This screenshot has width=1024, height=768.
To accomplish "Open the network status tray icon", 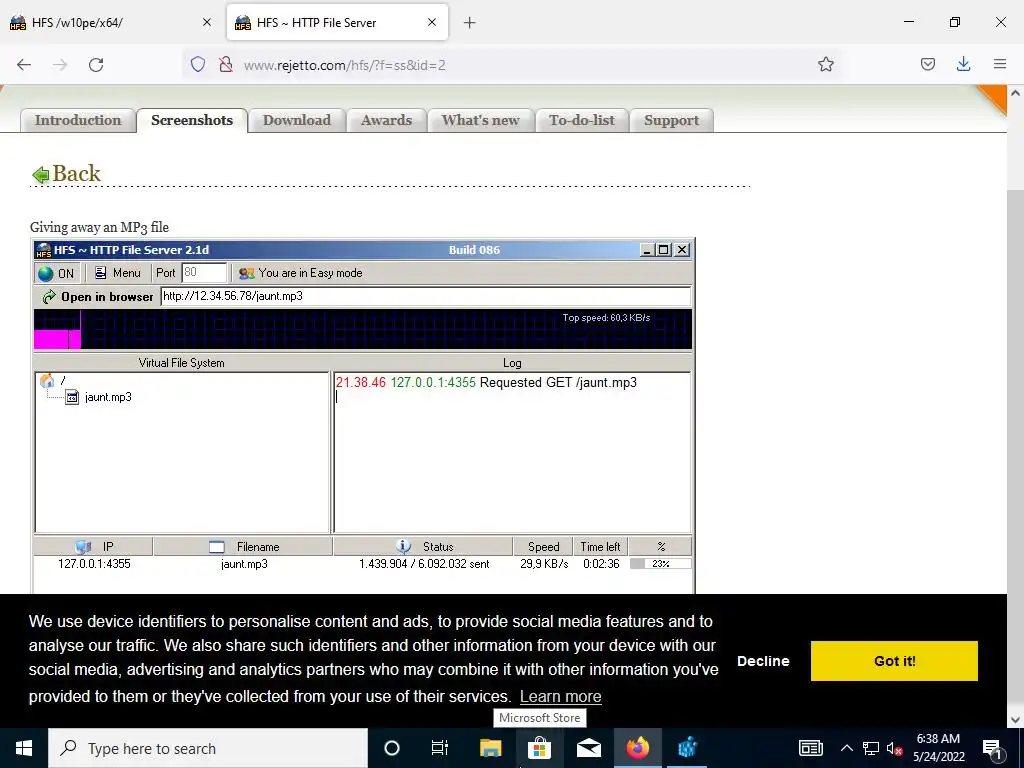I will point(871,748).
